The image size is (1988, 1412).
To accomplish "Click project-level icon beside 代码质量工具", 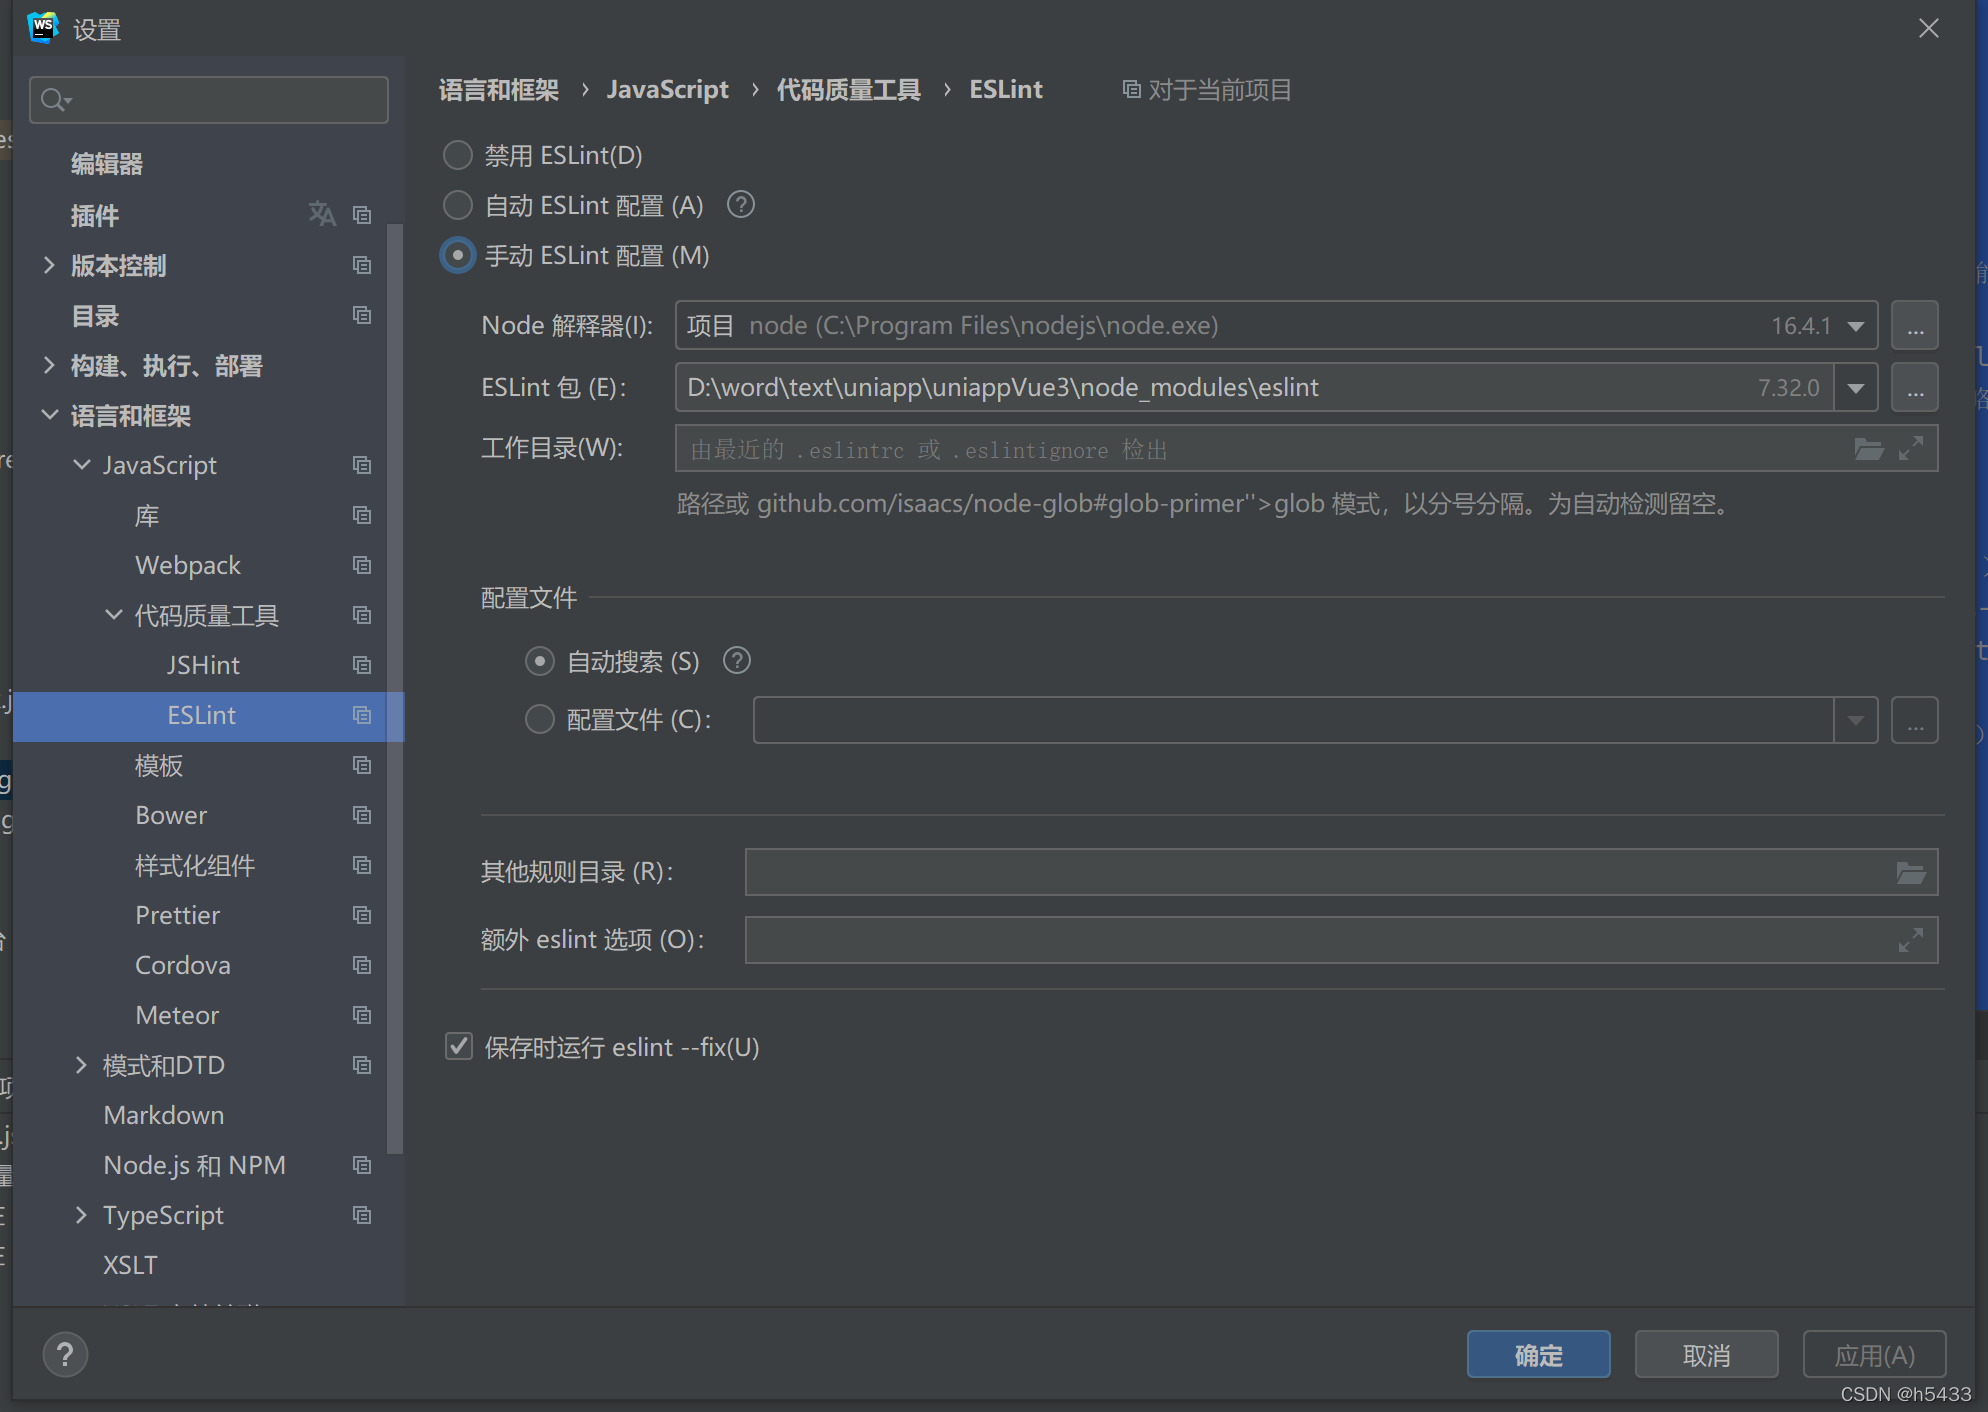I will point(362,615).
